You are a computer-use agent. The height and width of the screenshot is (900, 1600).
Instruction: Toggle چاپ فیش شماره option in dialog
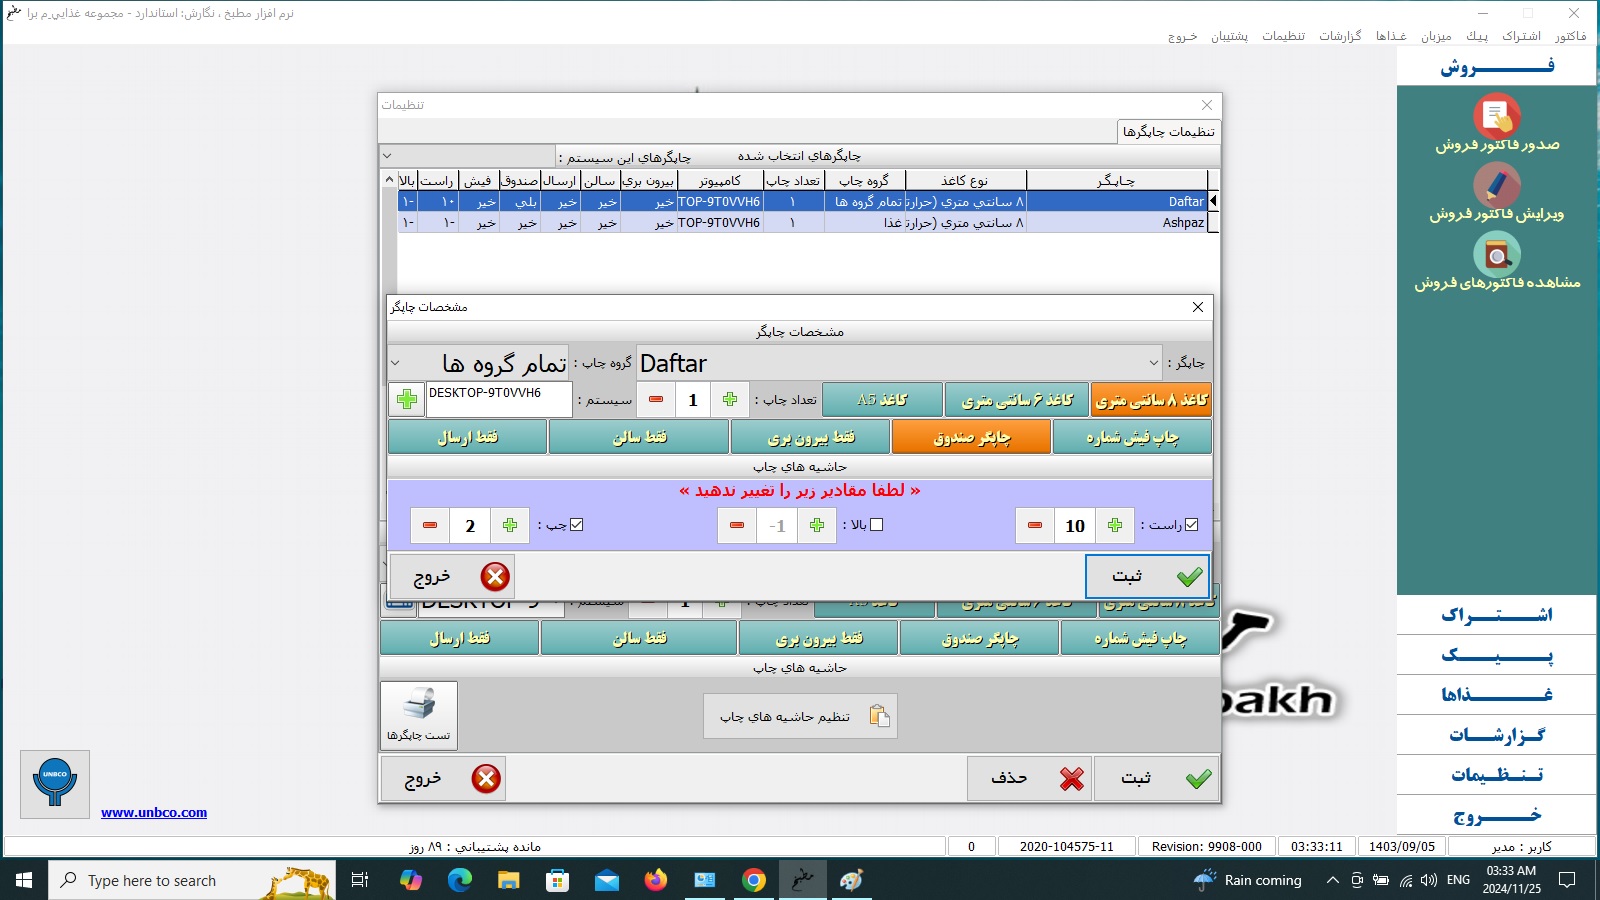pos(1132,437)
